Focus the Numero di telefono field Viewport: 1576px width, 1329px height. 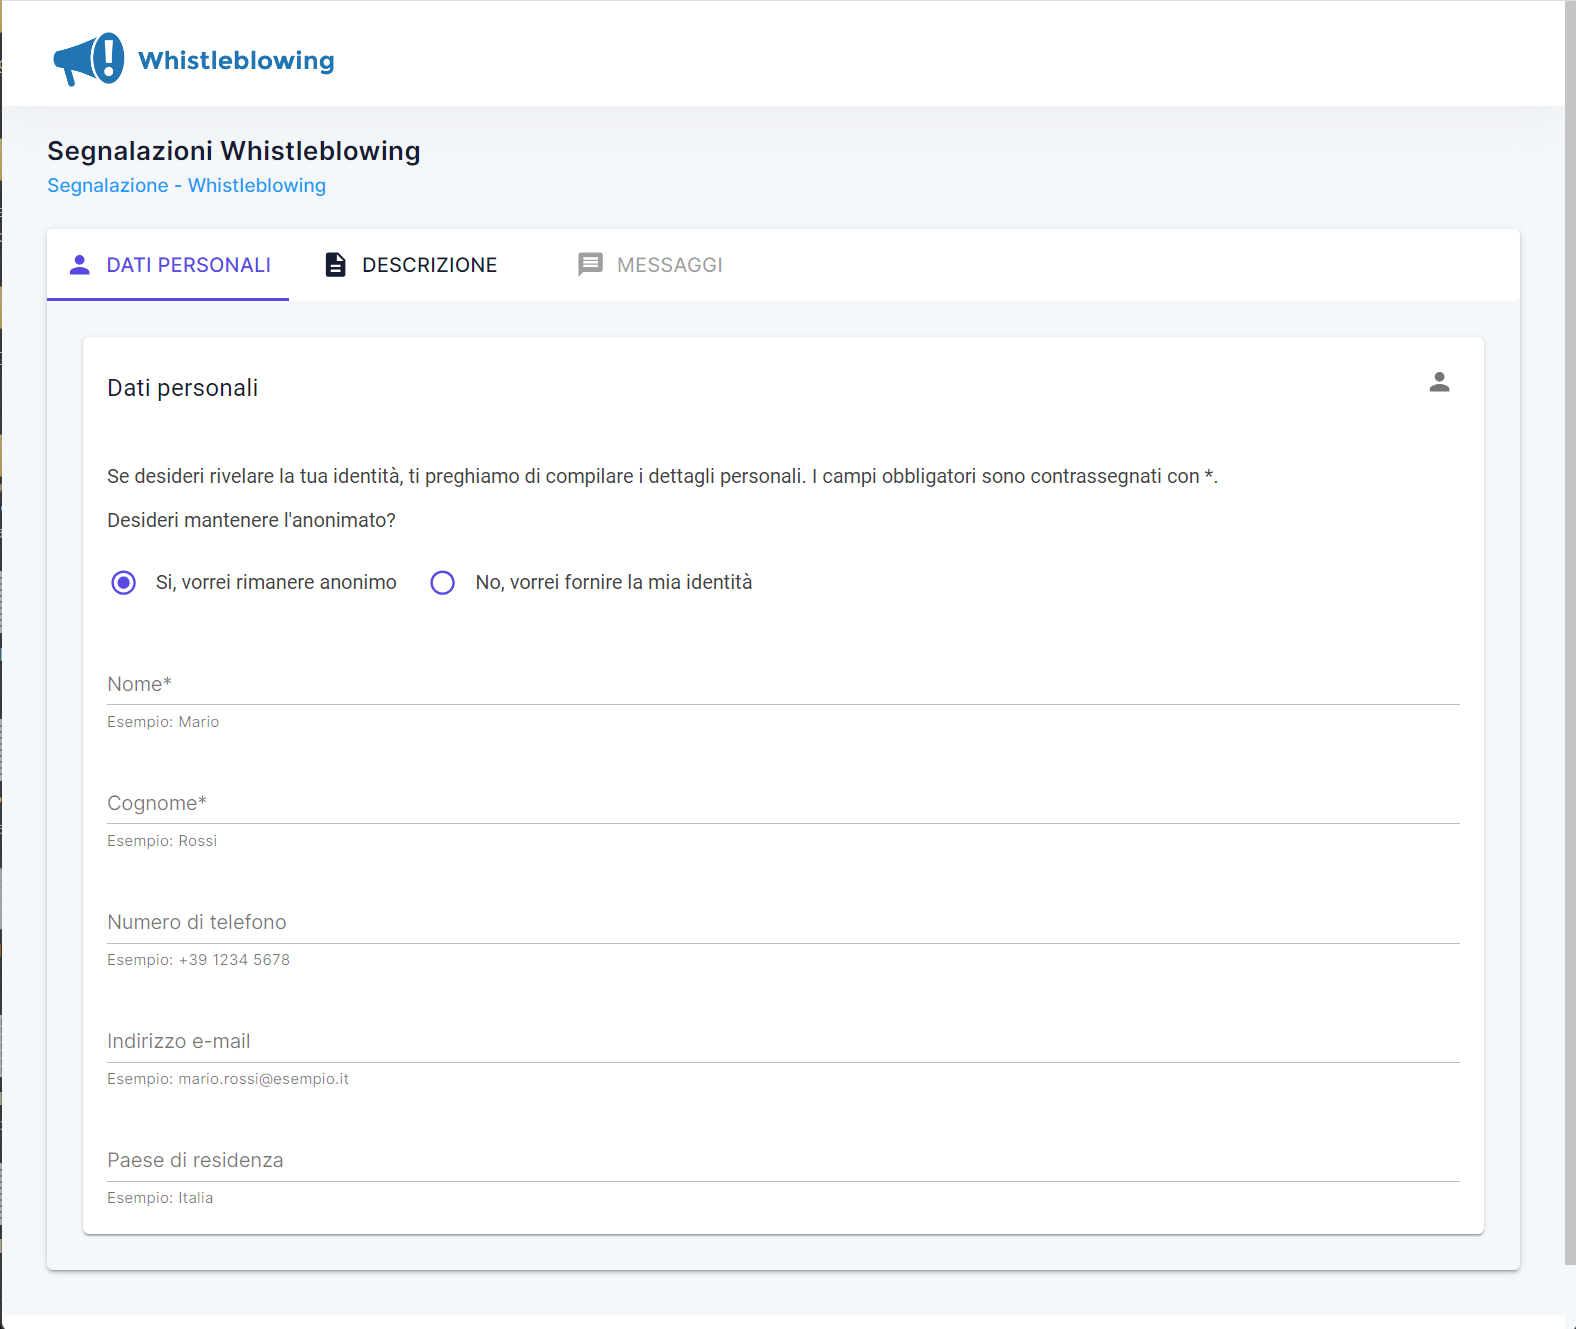point(782,923)
